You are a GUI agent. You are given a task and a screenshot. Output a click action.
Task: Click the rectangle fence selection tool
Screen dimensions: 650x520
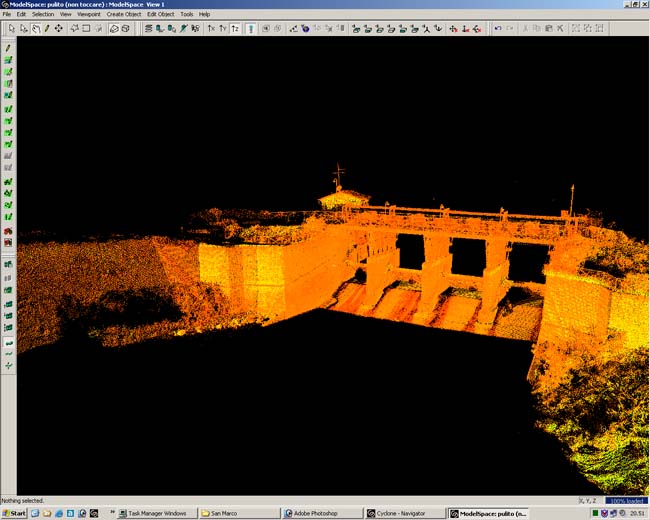click(86, 29)
